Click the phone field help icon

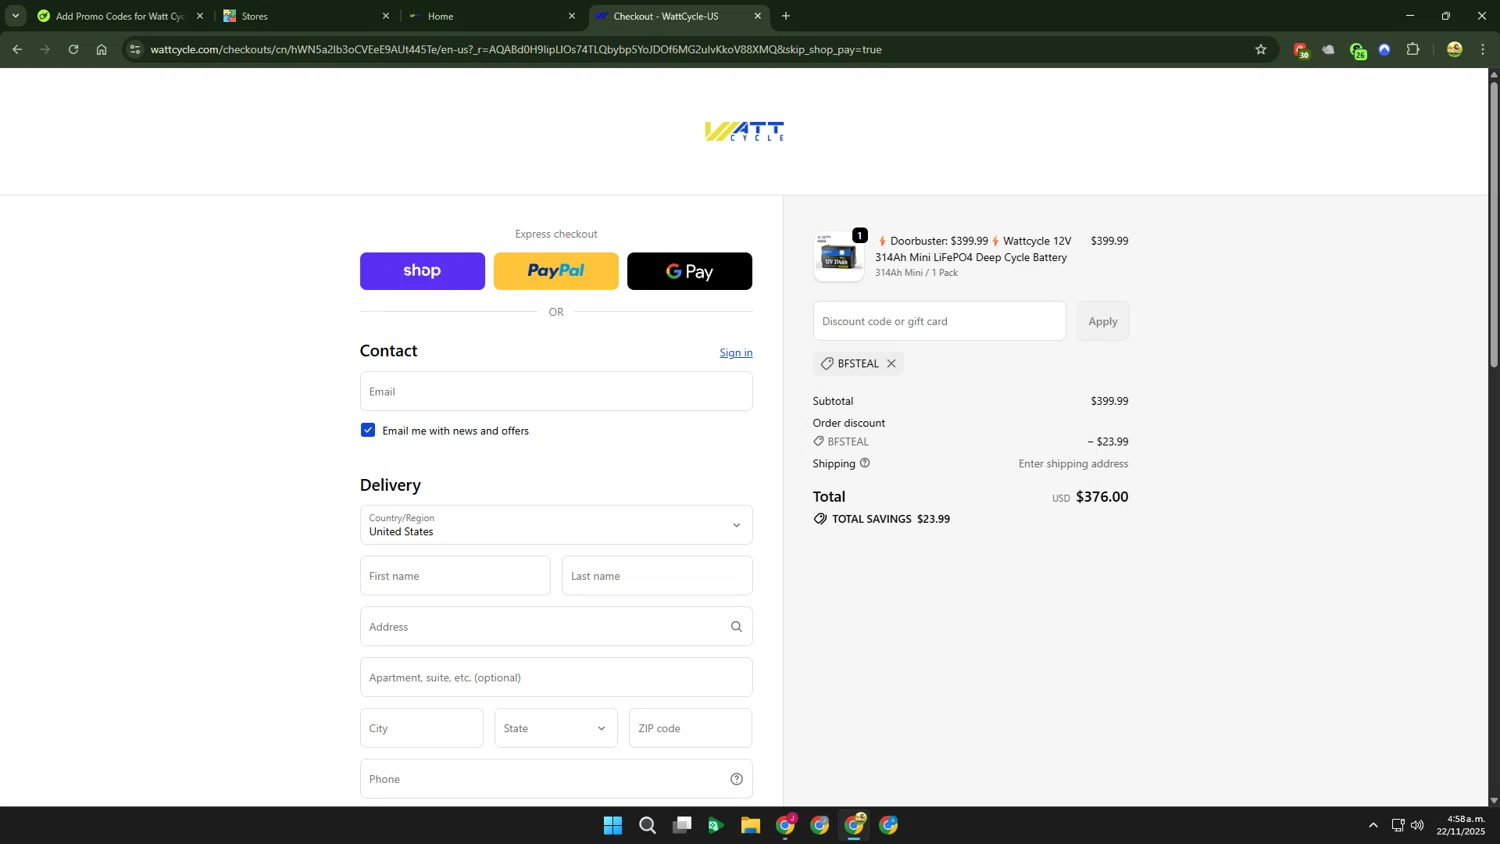point(736,779)
